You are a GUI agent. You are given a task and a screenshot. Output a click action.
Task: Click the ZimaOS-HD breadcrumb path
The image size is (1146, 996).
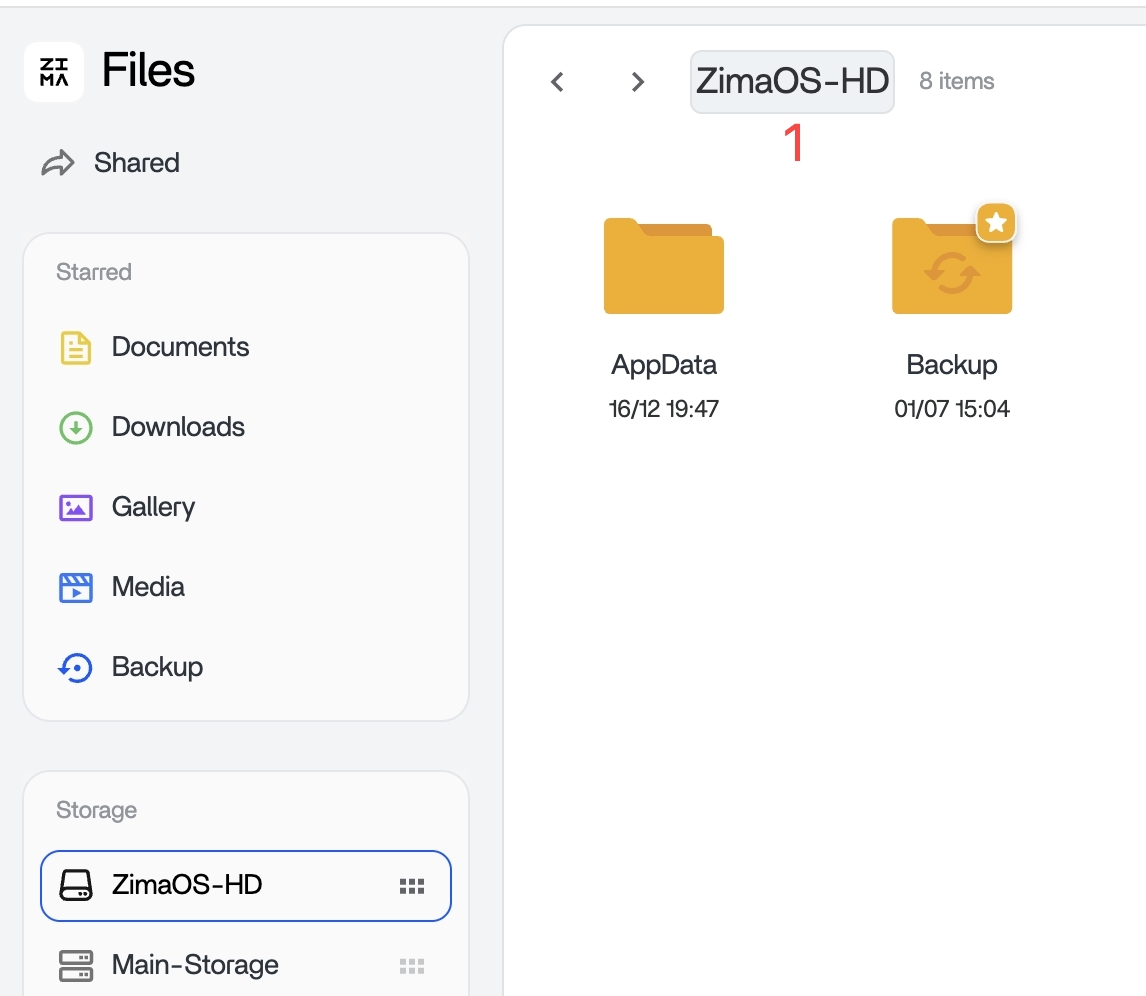(x=792, y=81)
